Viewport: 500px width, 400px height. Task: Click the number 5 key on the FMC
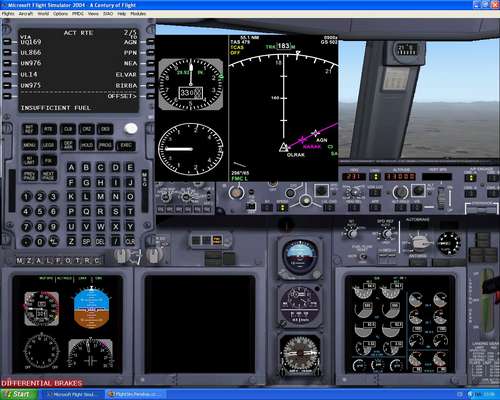pos(40,211)
